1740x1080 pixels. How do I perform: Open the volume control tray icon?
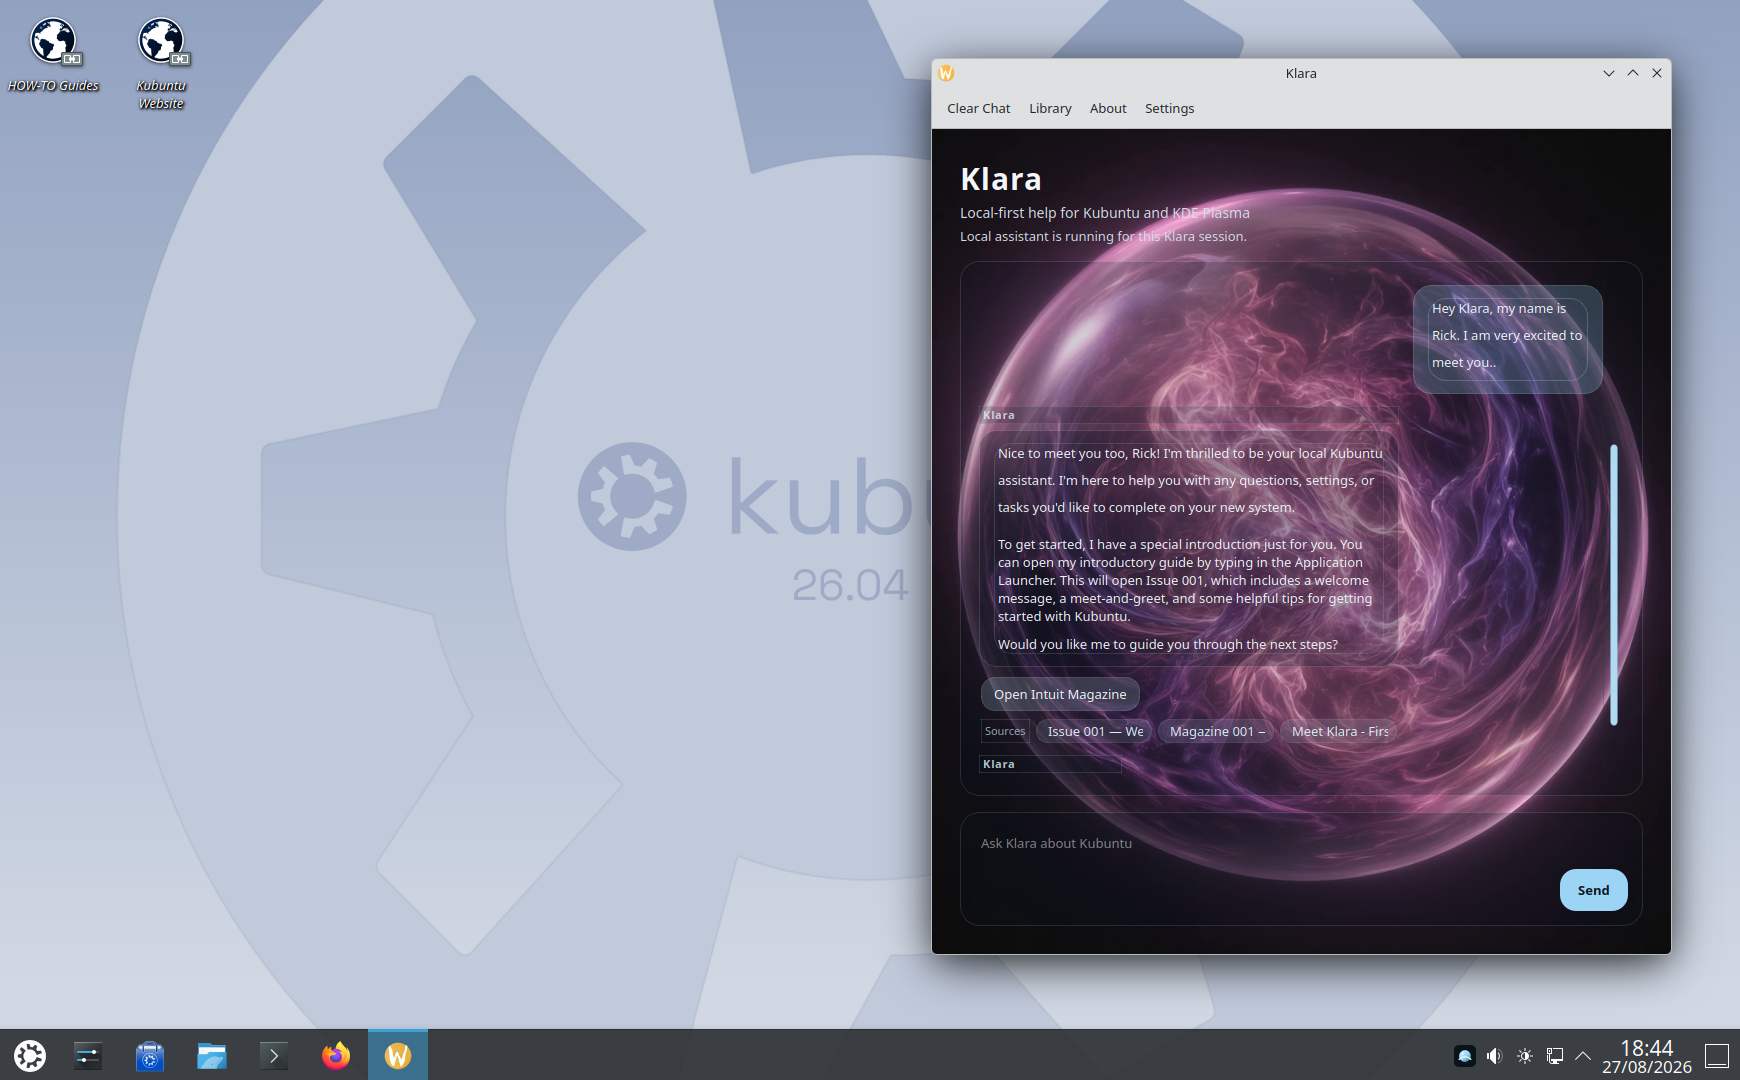coord(1494,1056)
